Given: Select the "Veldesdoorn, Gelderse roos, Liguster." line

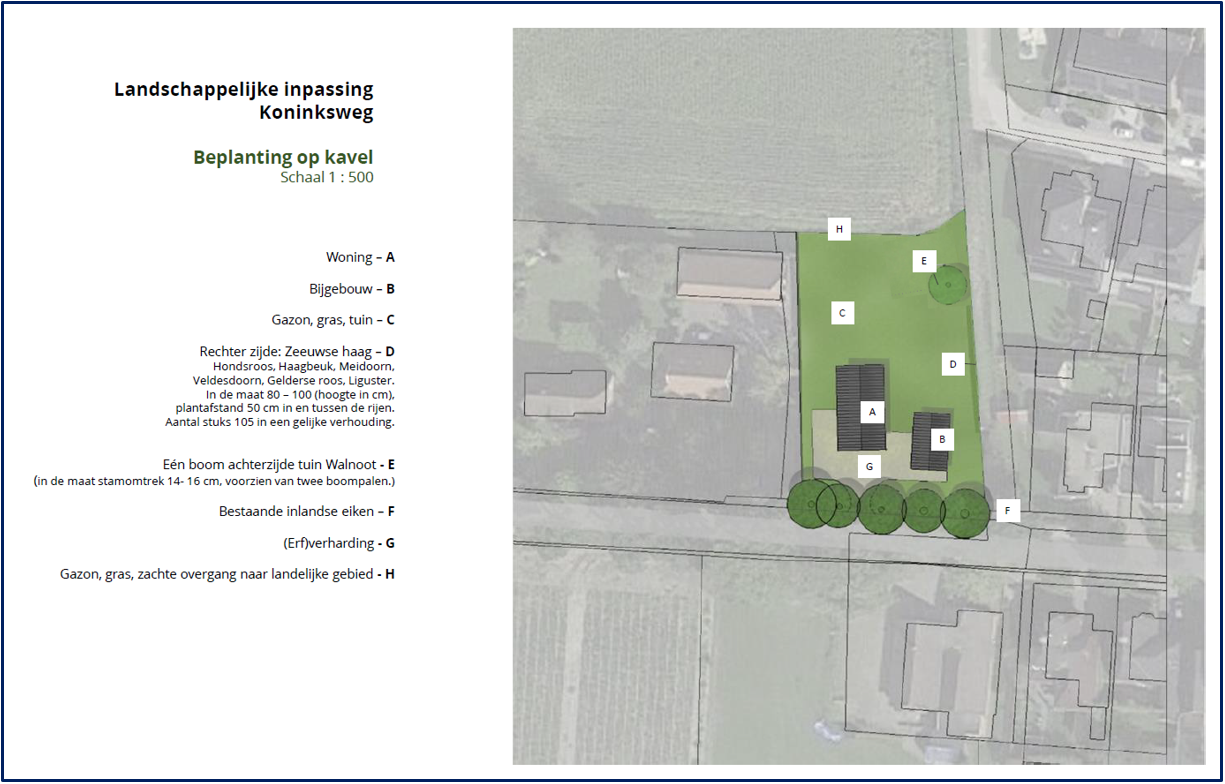Looking at the screenshot, I should [294, 380].
